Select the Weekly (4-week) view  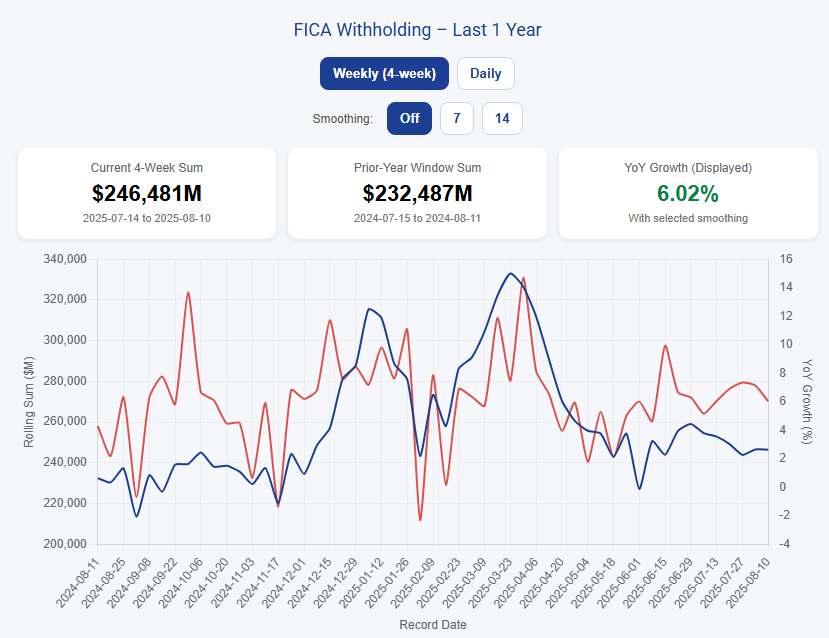(384, 73)
